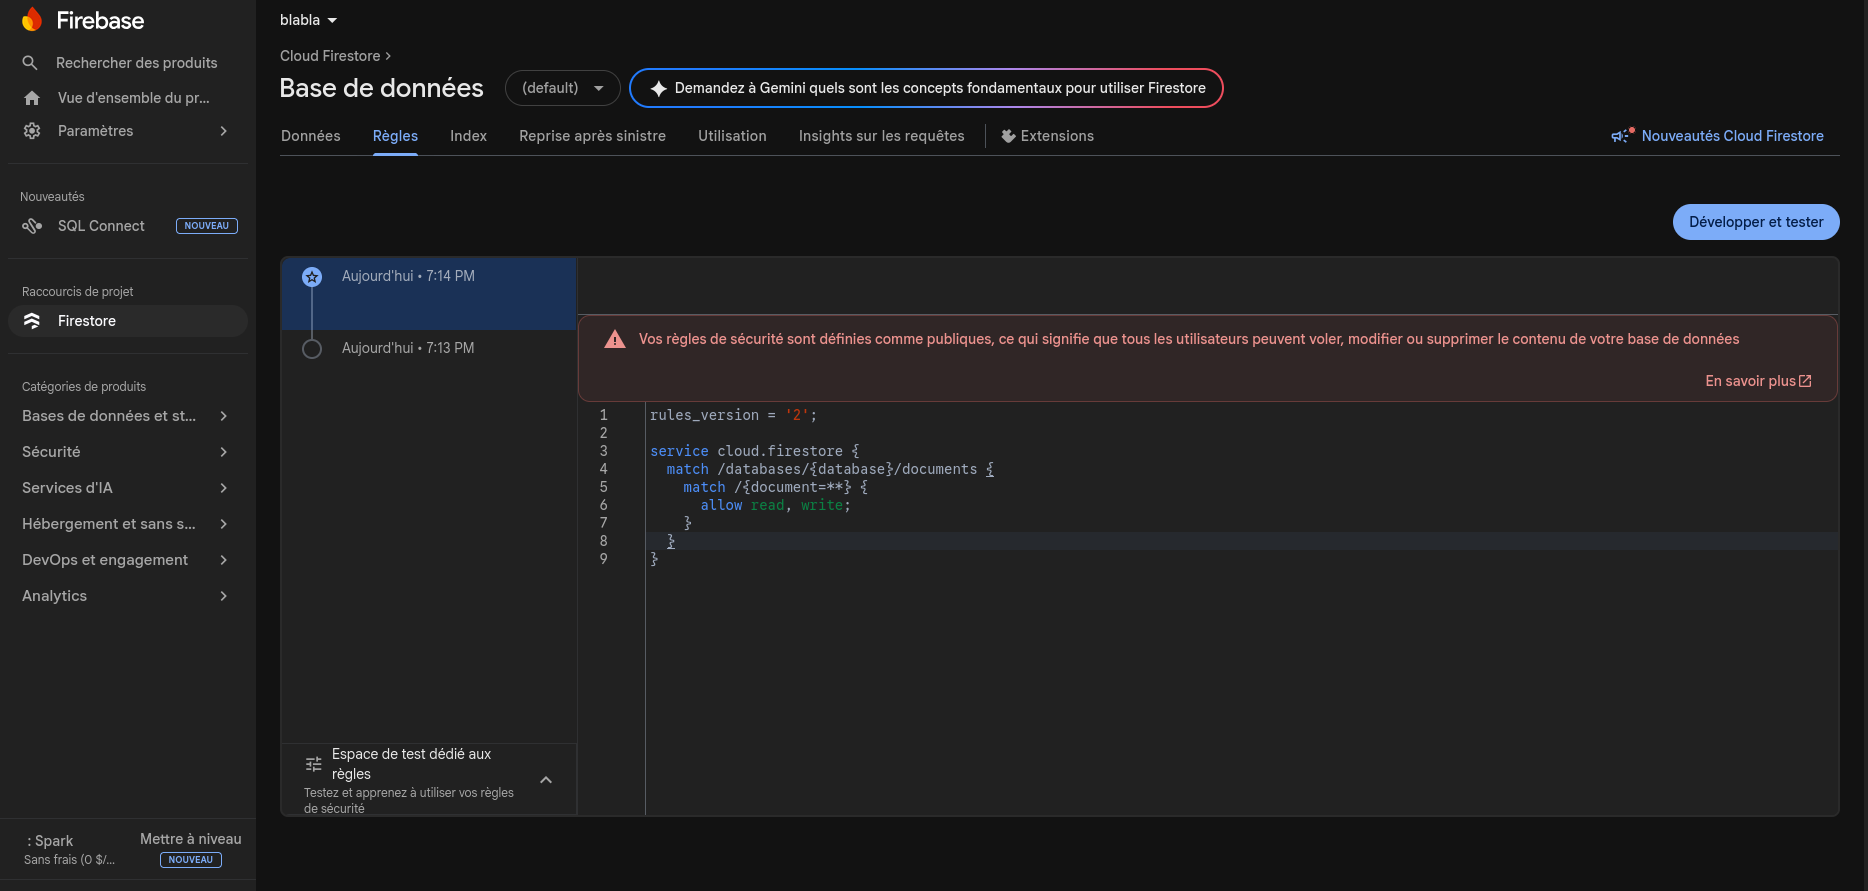This screenshot has height=891, width=1868.
Task: Click the rules playground sliders icon
Action: (313, 764)
